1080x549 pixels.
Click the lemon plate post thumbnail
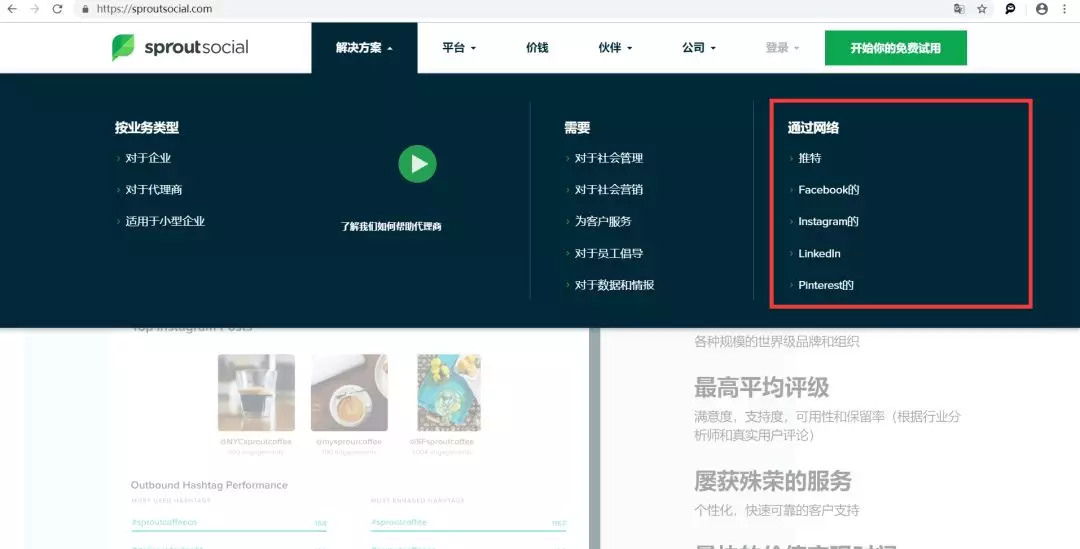[x=449, y=393]
